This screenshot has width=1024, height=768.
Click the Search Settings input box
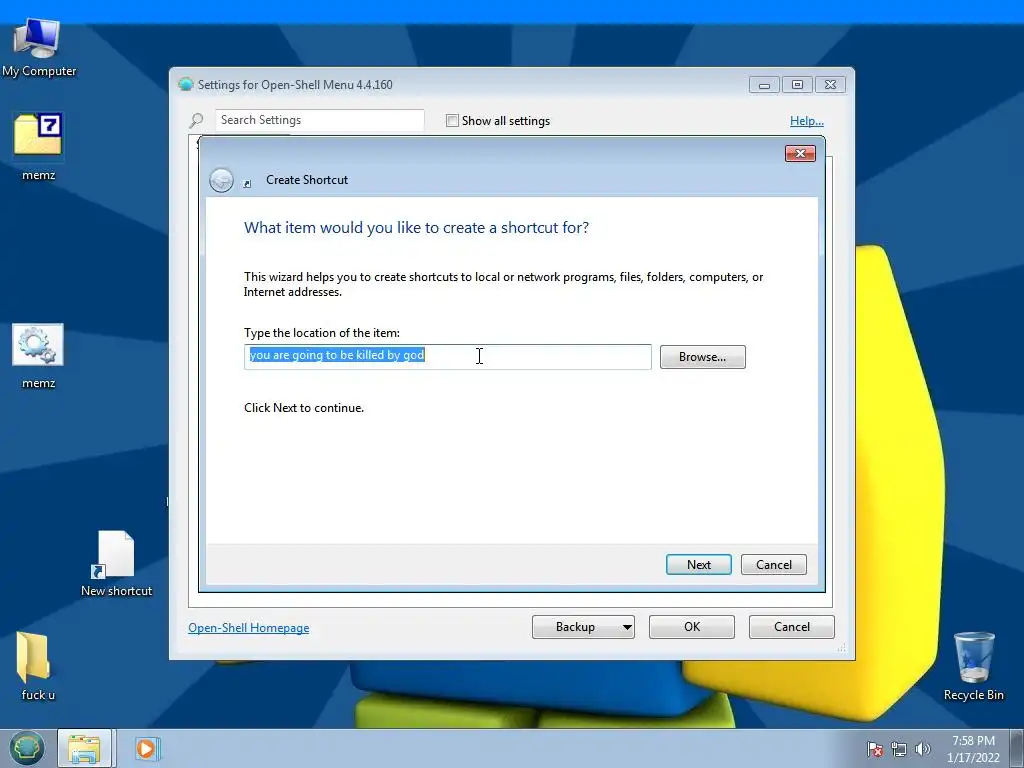click(319, 120)
